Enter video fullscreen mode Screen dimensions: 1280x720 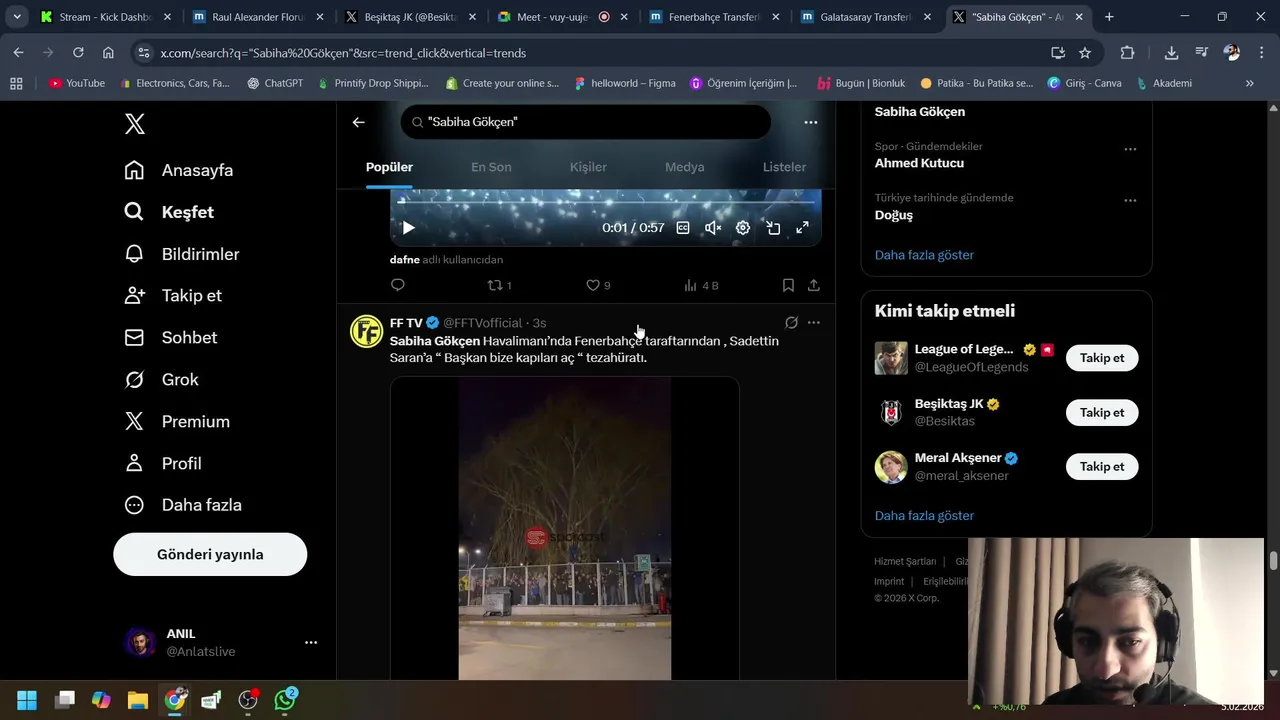[802, 228]
